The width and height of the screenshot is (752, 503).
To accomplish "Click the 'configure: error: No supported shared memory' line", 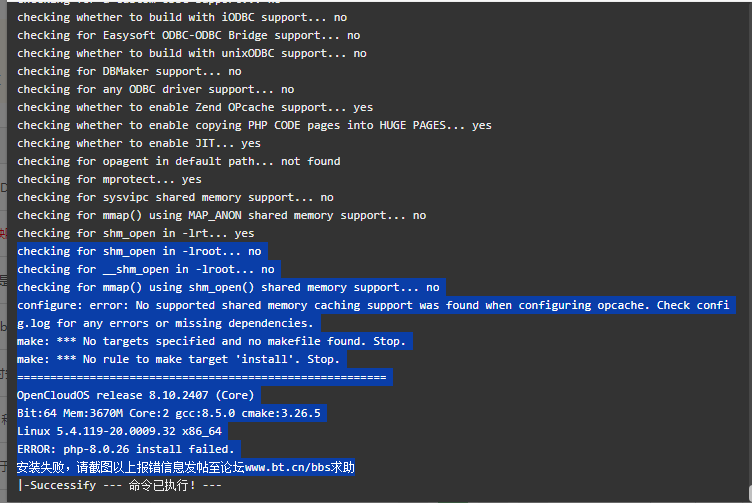I will pyautogui.click(x=373, y=305).
